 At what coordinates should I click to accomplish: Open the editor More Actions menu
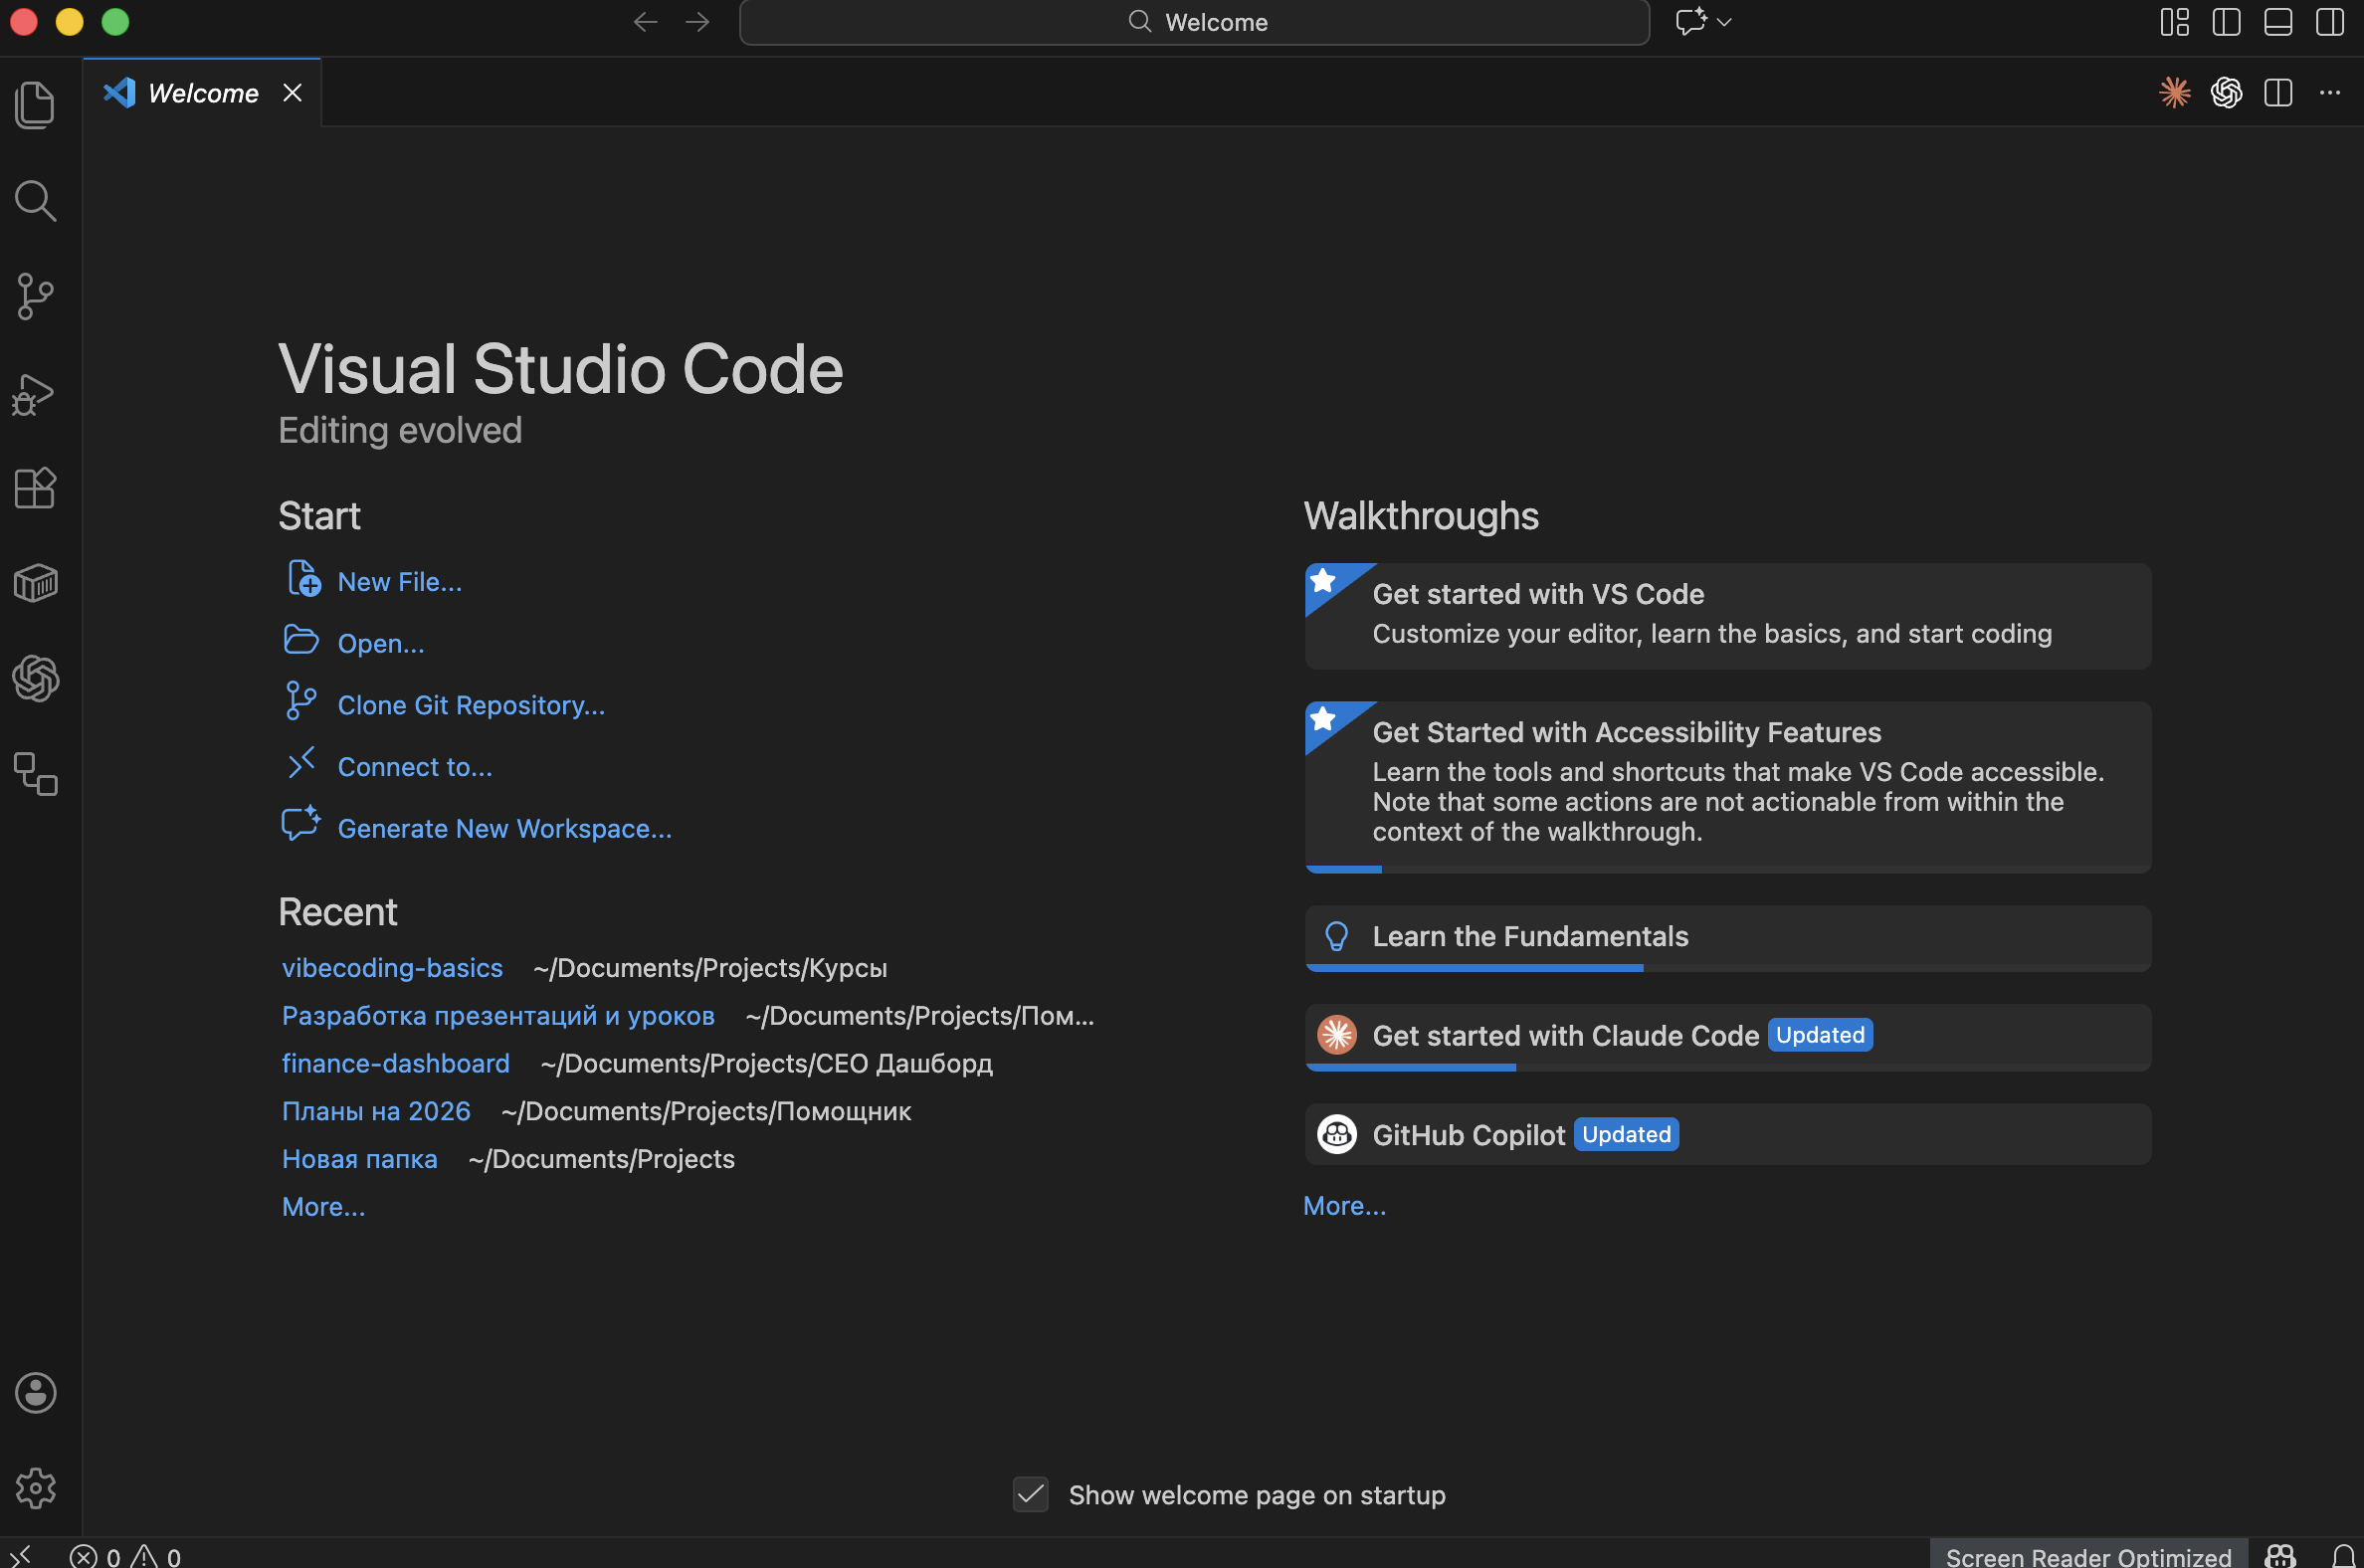[x=2329, y=92]
